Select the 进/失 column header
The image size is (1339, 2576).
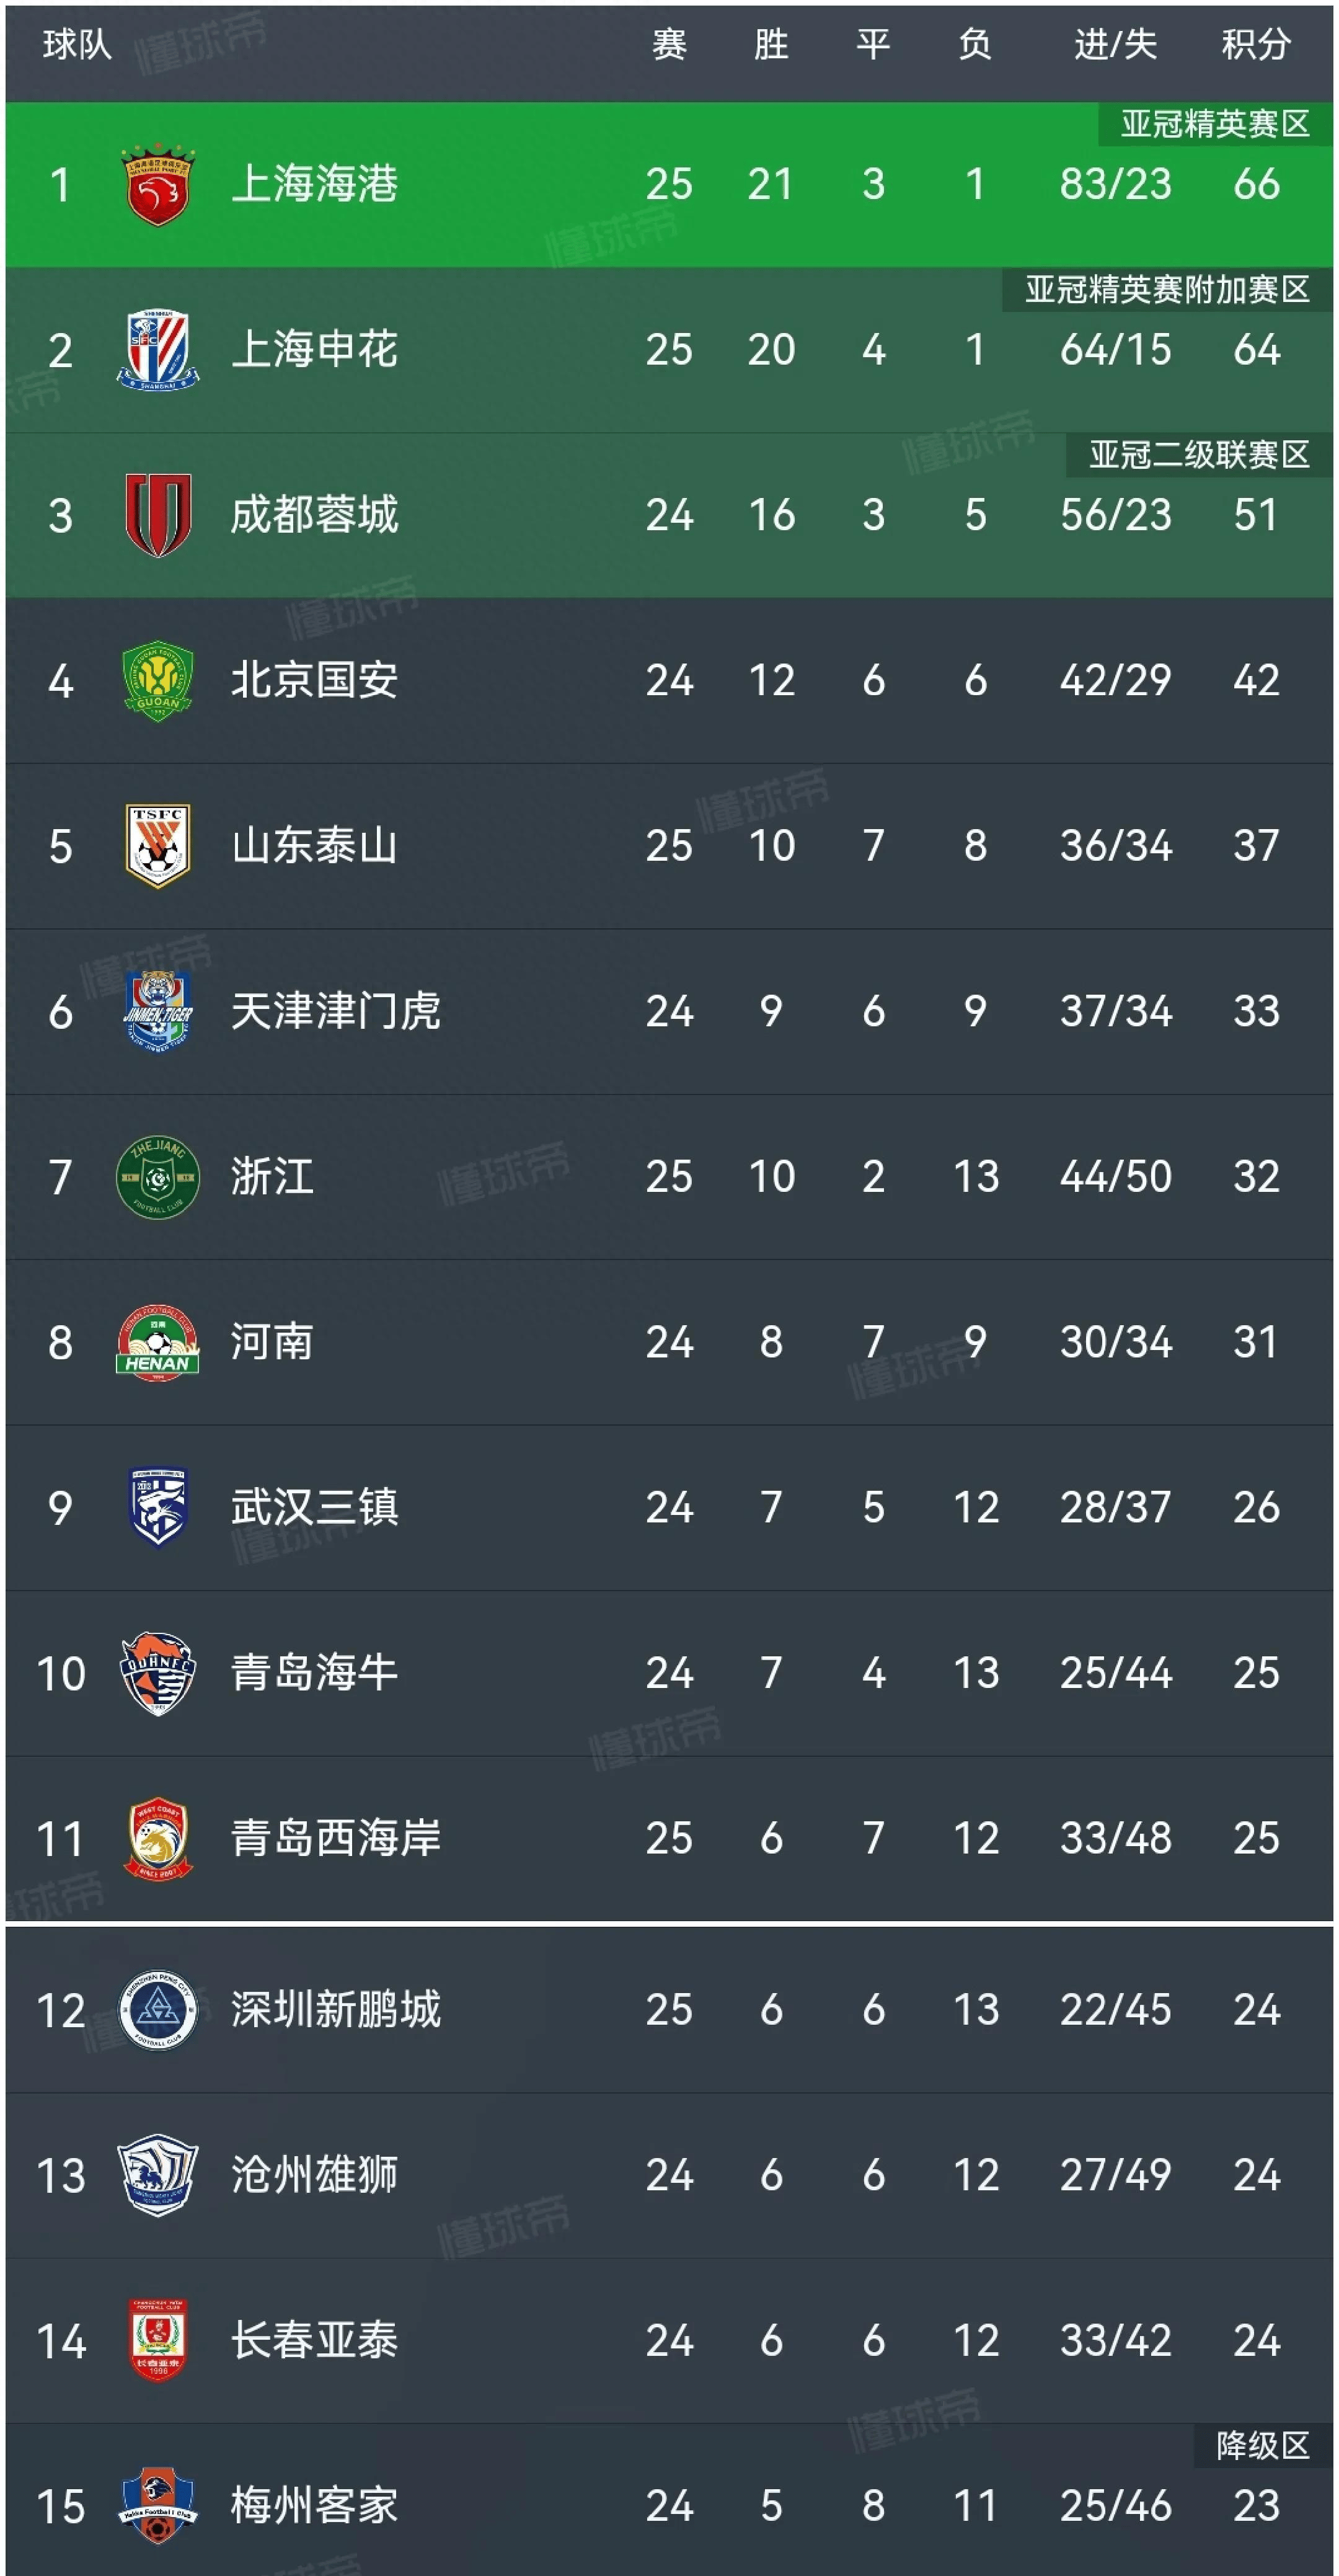point(1115,45)
